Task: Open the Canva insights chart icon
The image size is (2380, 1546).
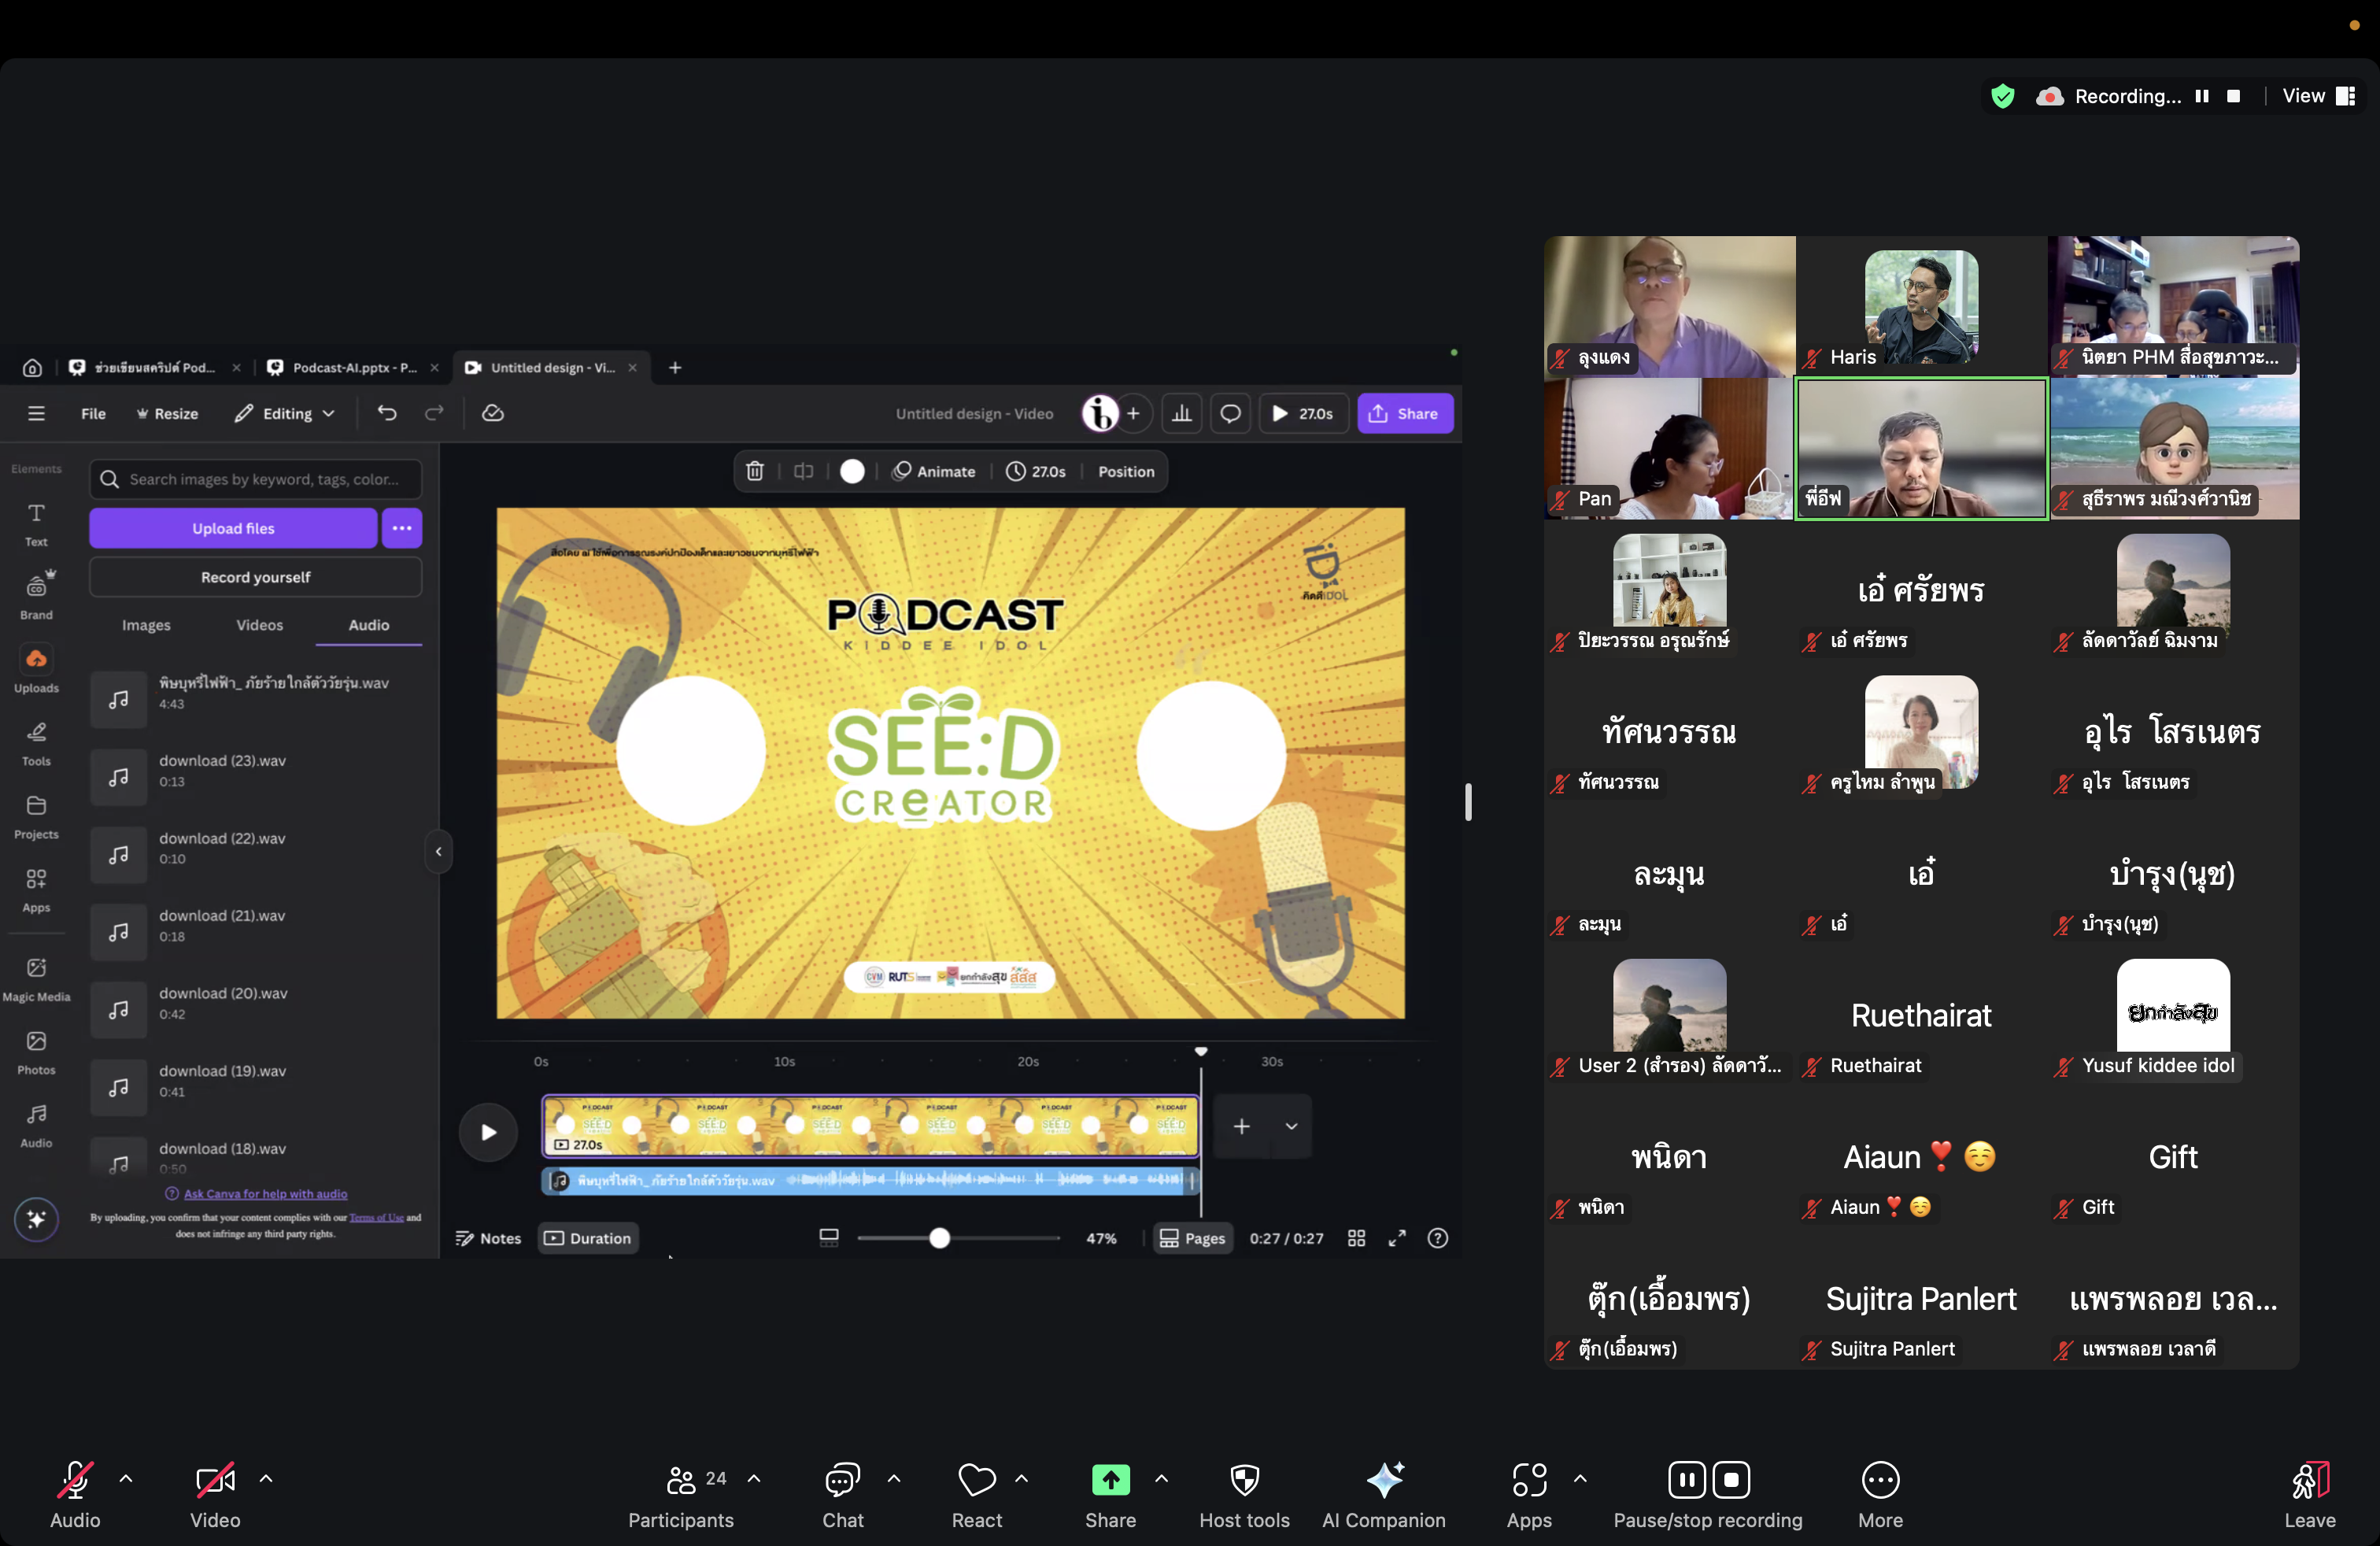Action: tap(1181, 413)
